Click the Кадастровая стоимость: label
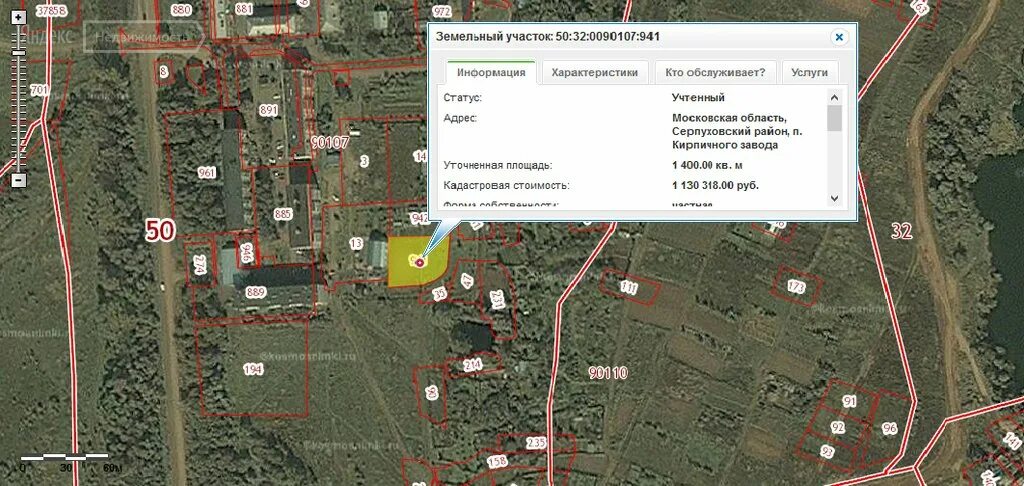The image size is (1024, 486). 506,186
